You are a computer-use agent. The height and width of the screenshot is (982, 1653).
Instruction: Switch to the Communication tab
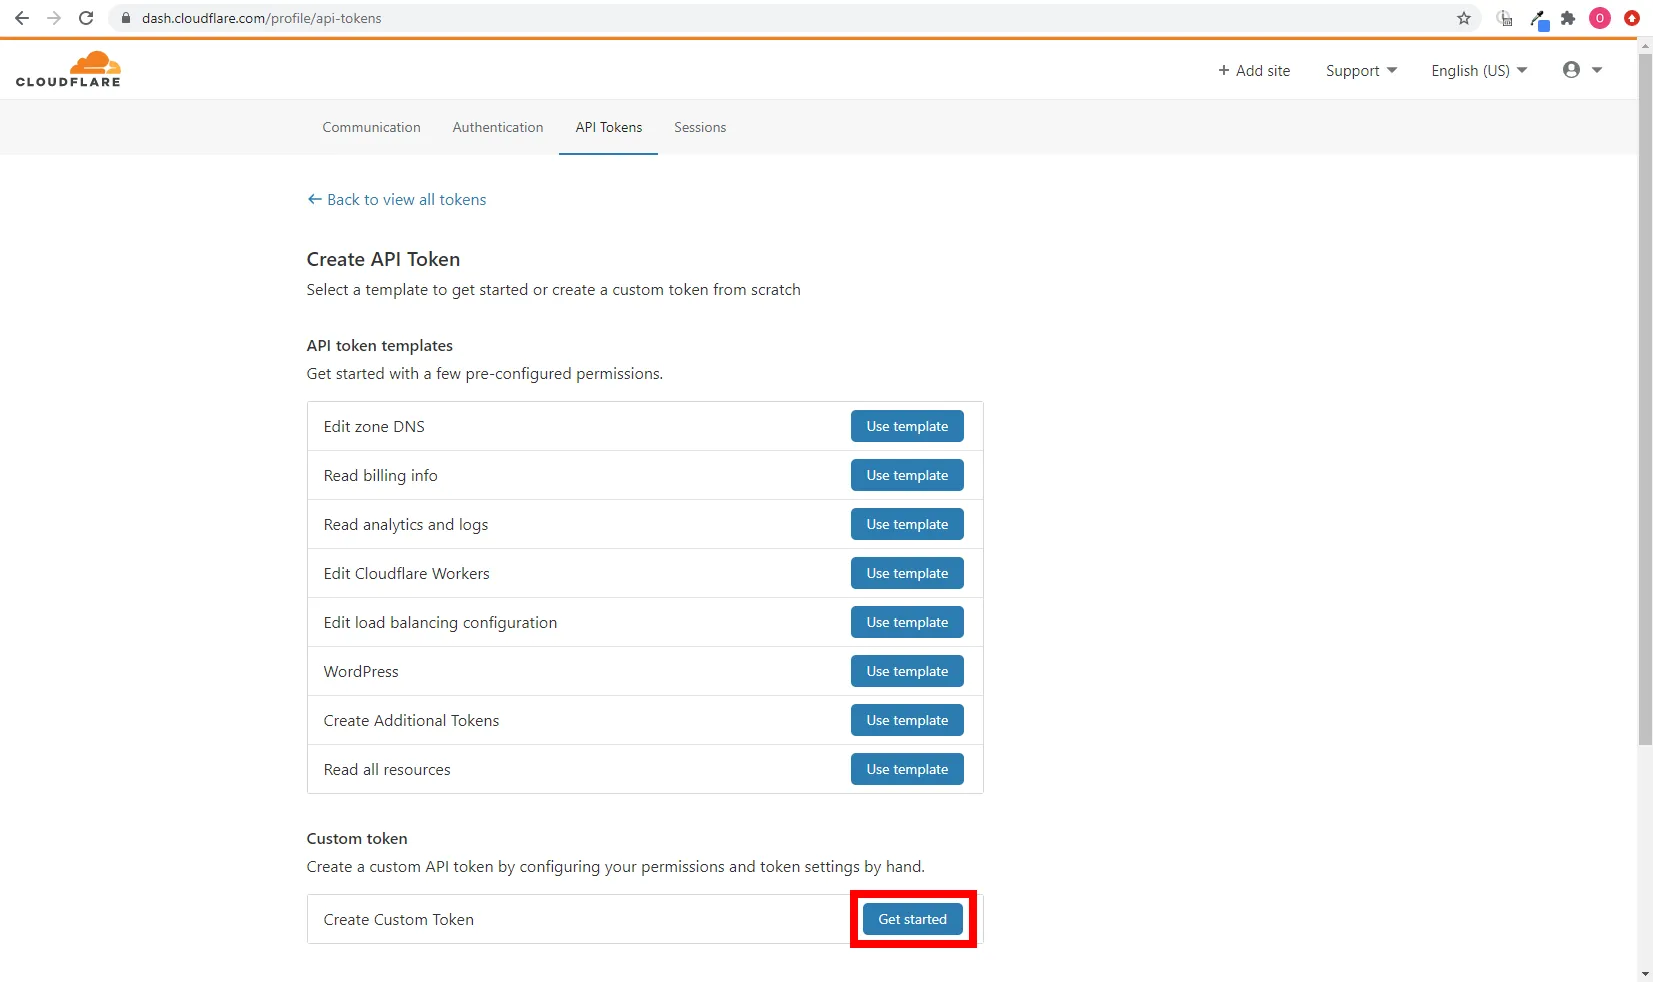tap(371, 127)
